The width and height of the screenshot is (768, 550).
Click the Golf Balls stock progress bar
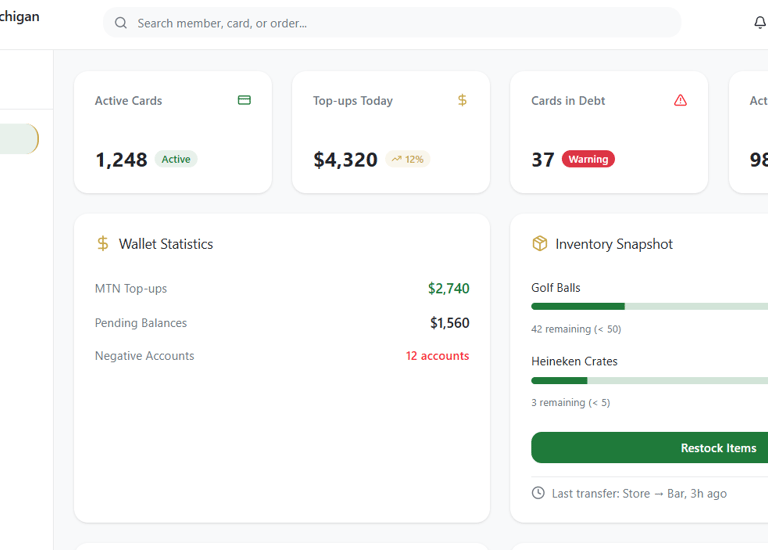click(650, 306)
